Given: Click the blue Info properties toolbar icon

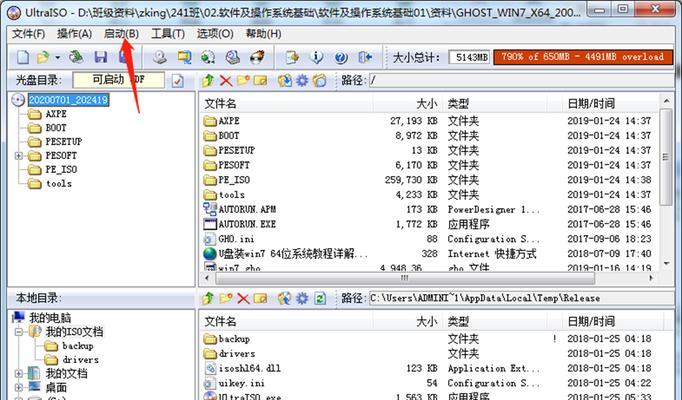Looking at the screenshot, I should [318, 57].
